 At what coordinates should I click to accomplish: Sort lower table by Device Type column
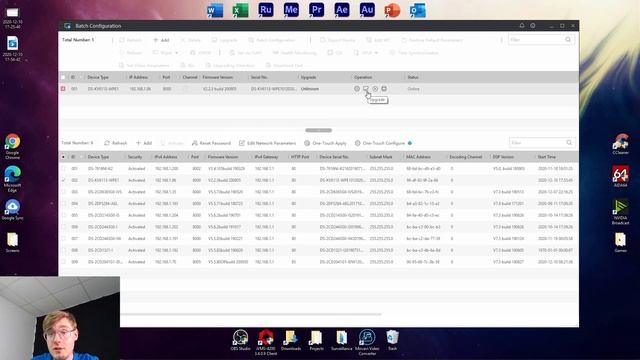click(98, 157)
